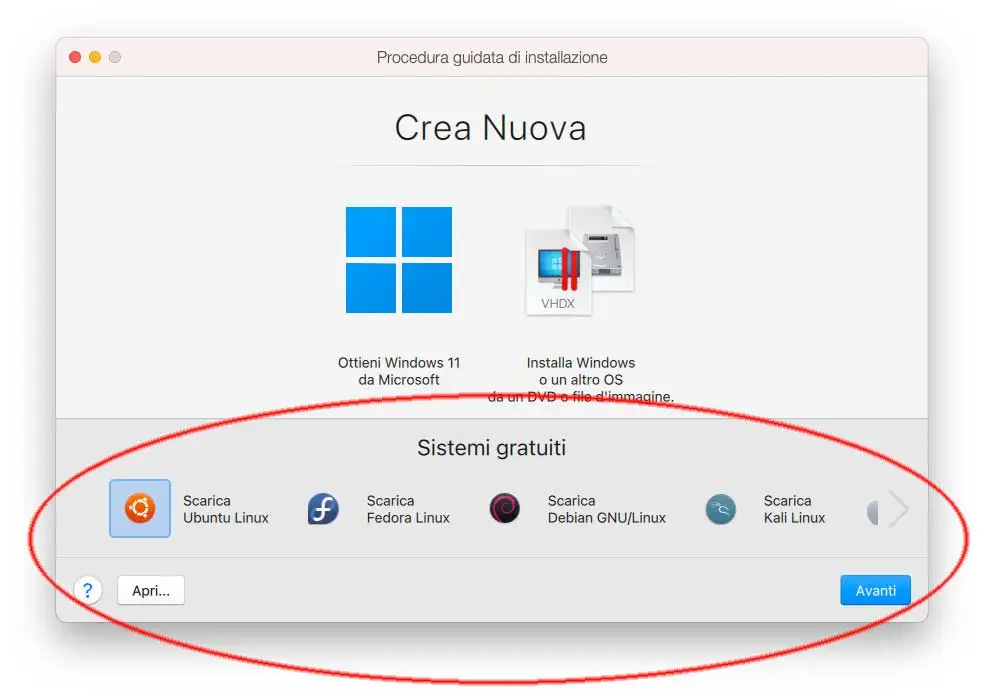Select the Debian GNU/Linux swirl icon
This screenshot has width=984, height=696.
click(x=505, y=509)
